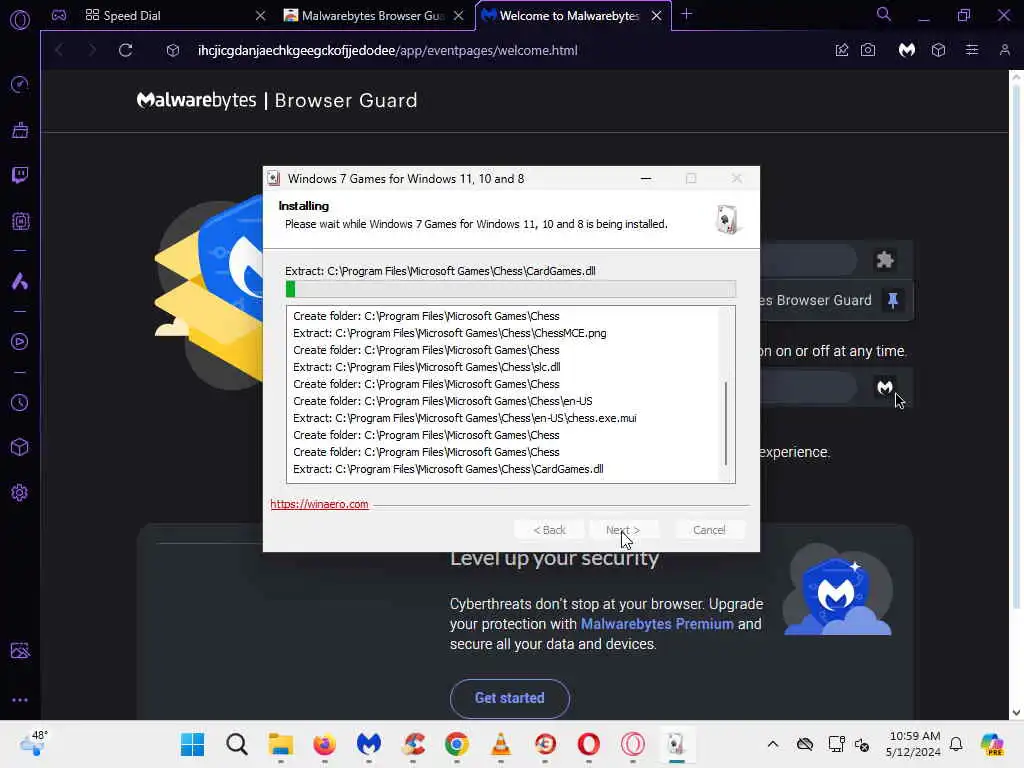Open the Malwarebytes Premium link
The image size is (1024, 768).
pyautogui.click(x=657, y=624)
